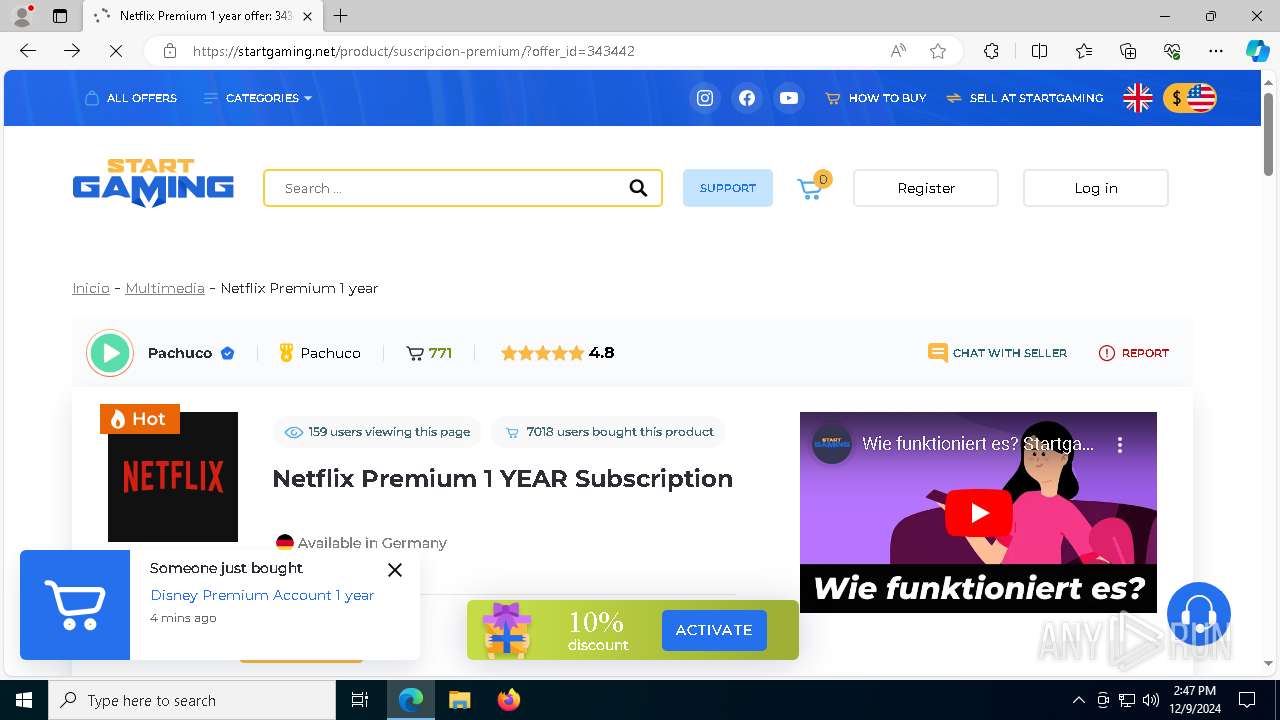Switch language via UK flag icon
The height and width of the screenshot is (720, 1280).
1138,98
